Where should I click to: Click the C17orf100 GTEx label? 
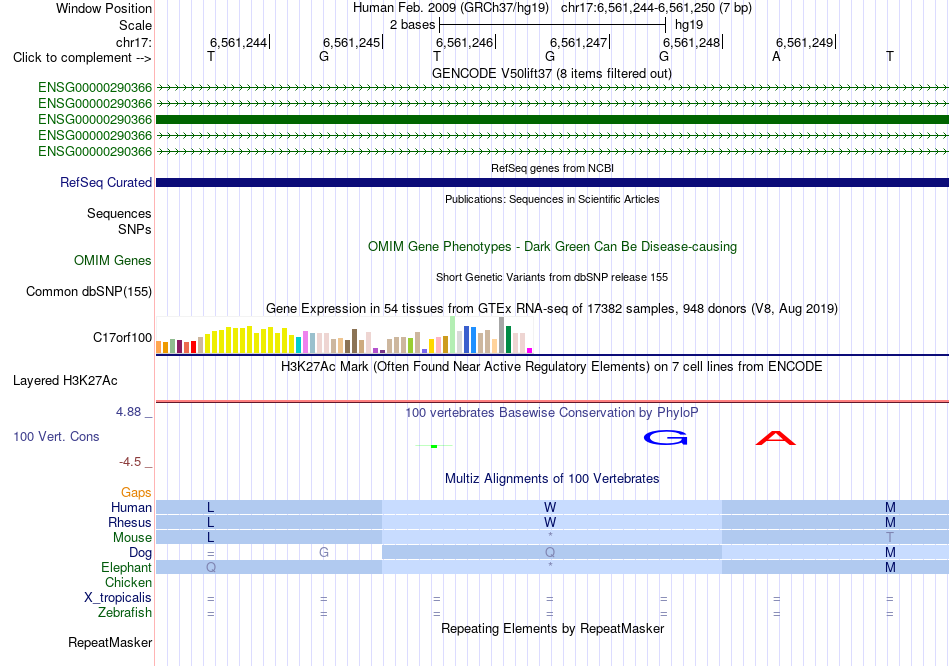tap(122, 338)
